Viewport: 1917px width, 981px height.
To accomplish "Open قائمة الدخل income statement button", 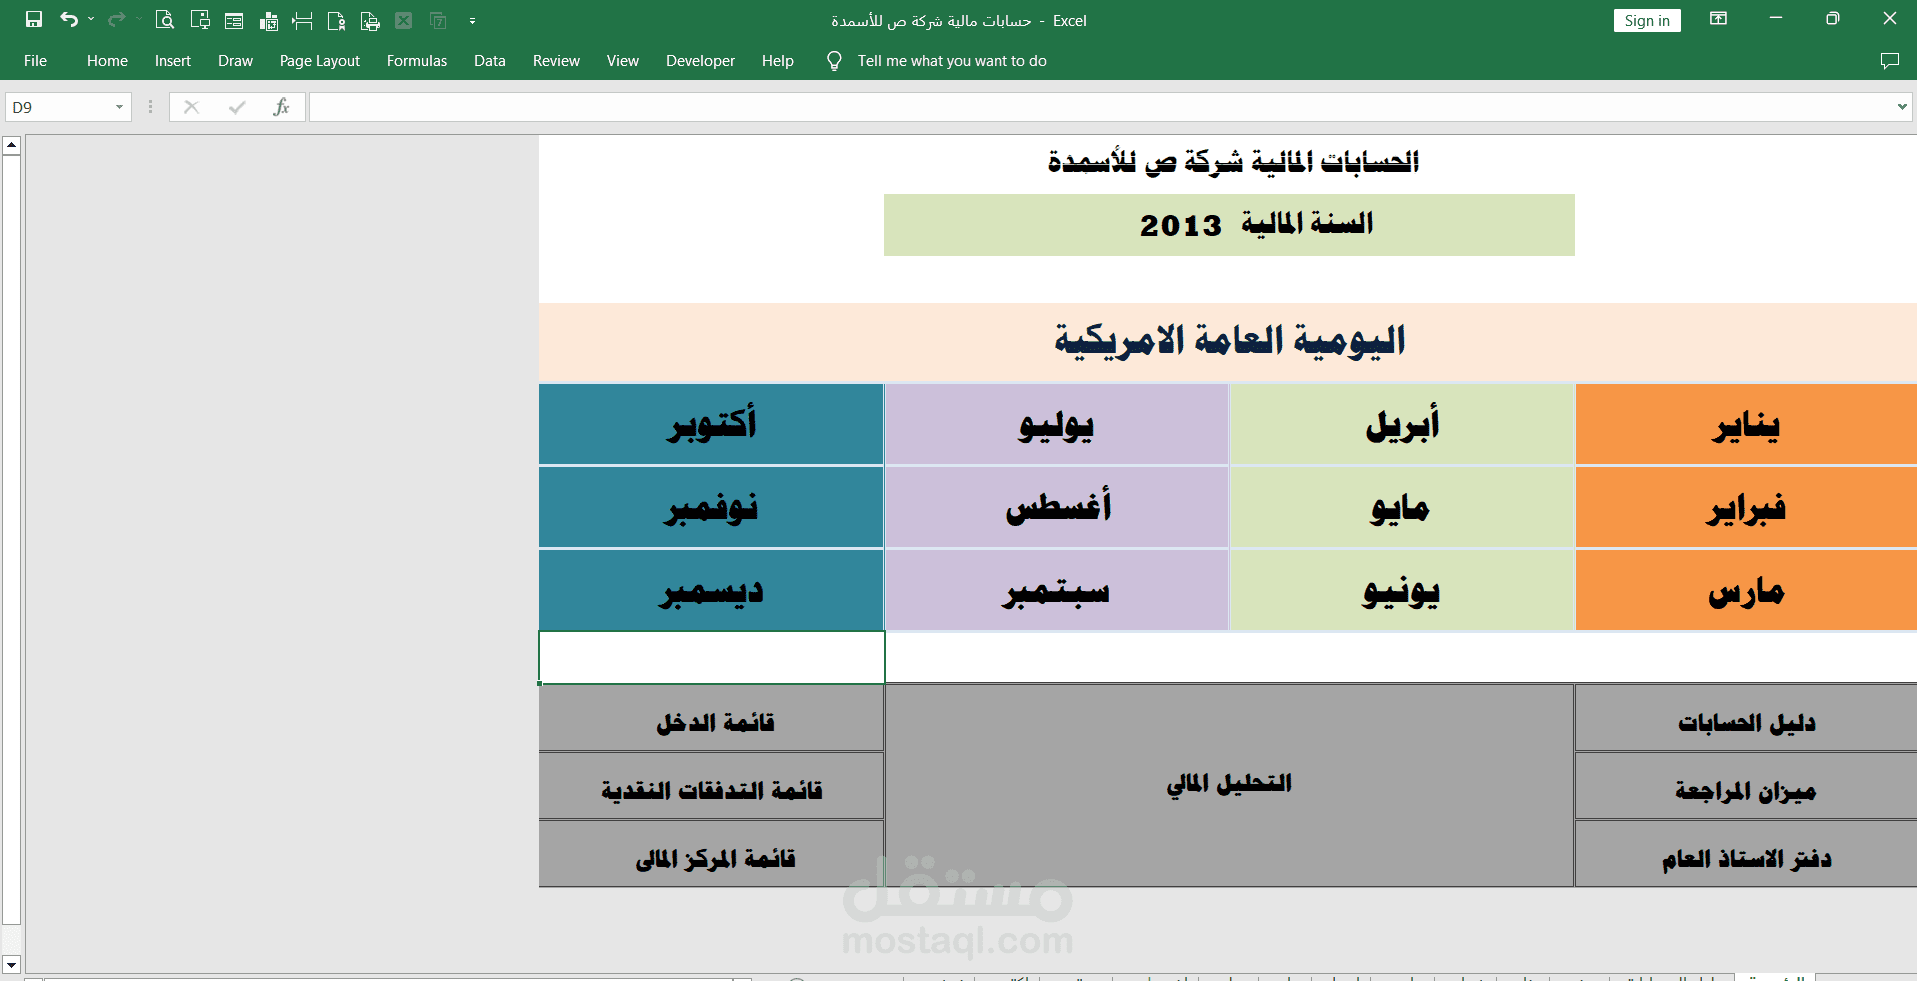I will pyautogui.click(x=711, y=719).
